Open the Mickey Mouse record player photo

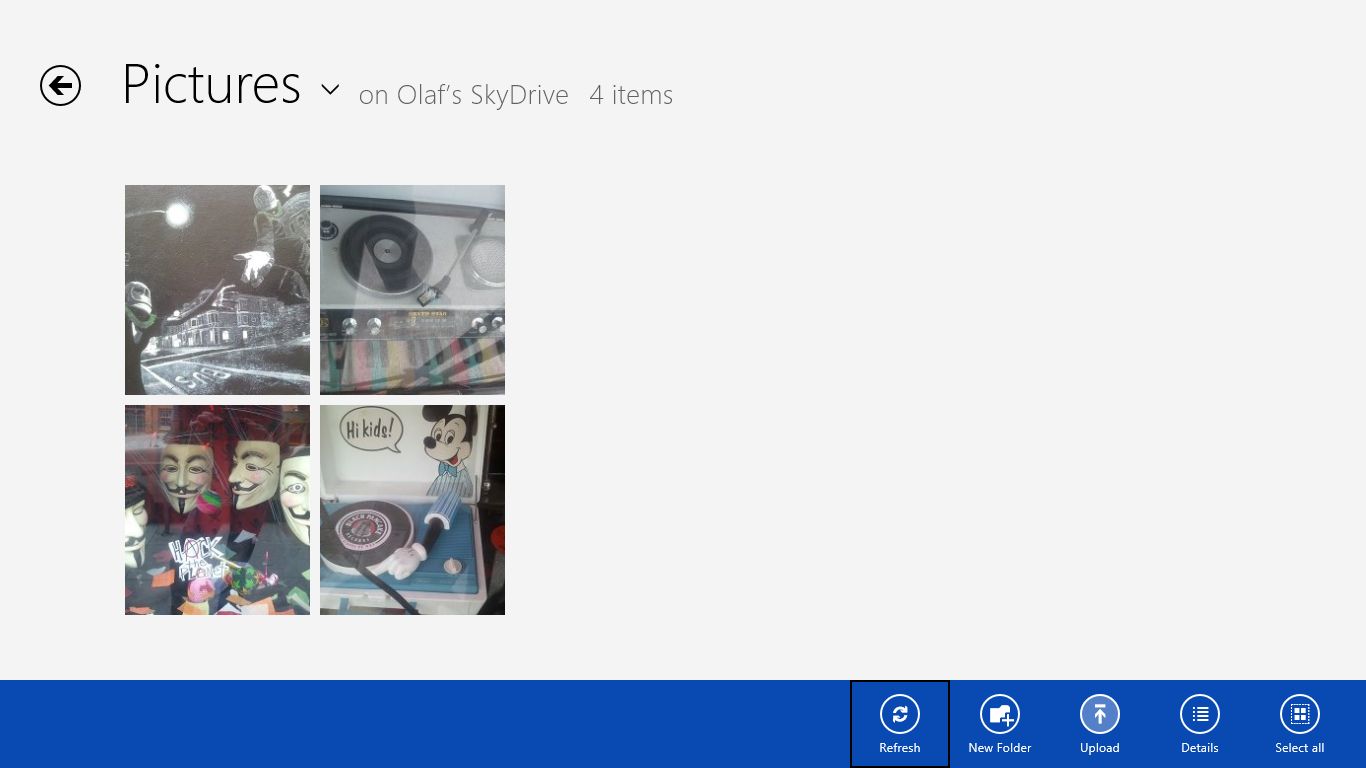click(x=412, y=510)
